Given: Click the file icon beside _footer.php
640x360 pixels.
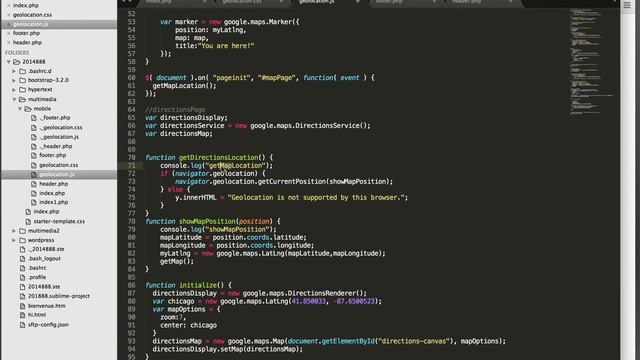Looking at the screenshot, I should (34, 118).
